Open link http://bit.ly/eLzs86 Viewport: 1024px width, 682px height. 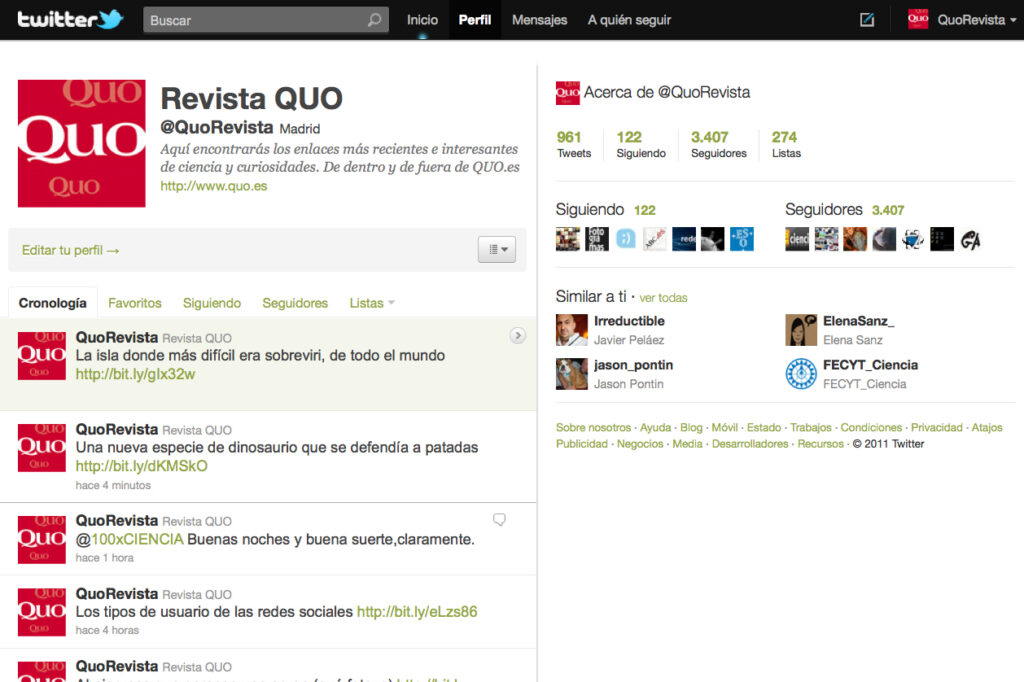click(x=417, y=611)
